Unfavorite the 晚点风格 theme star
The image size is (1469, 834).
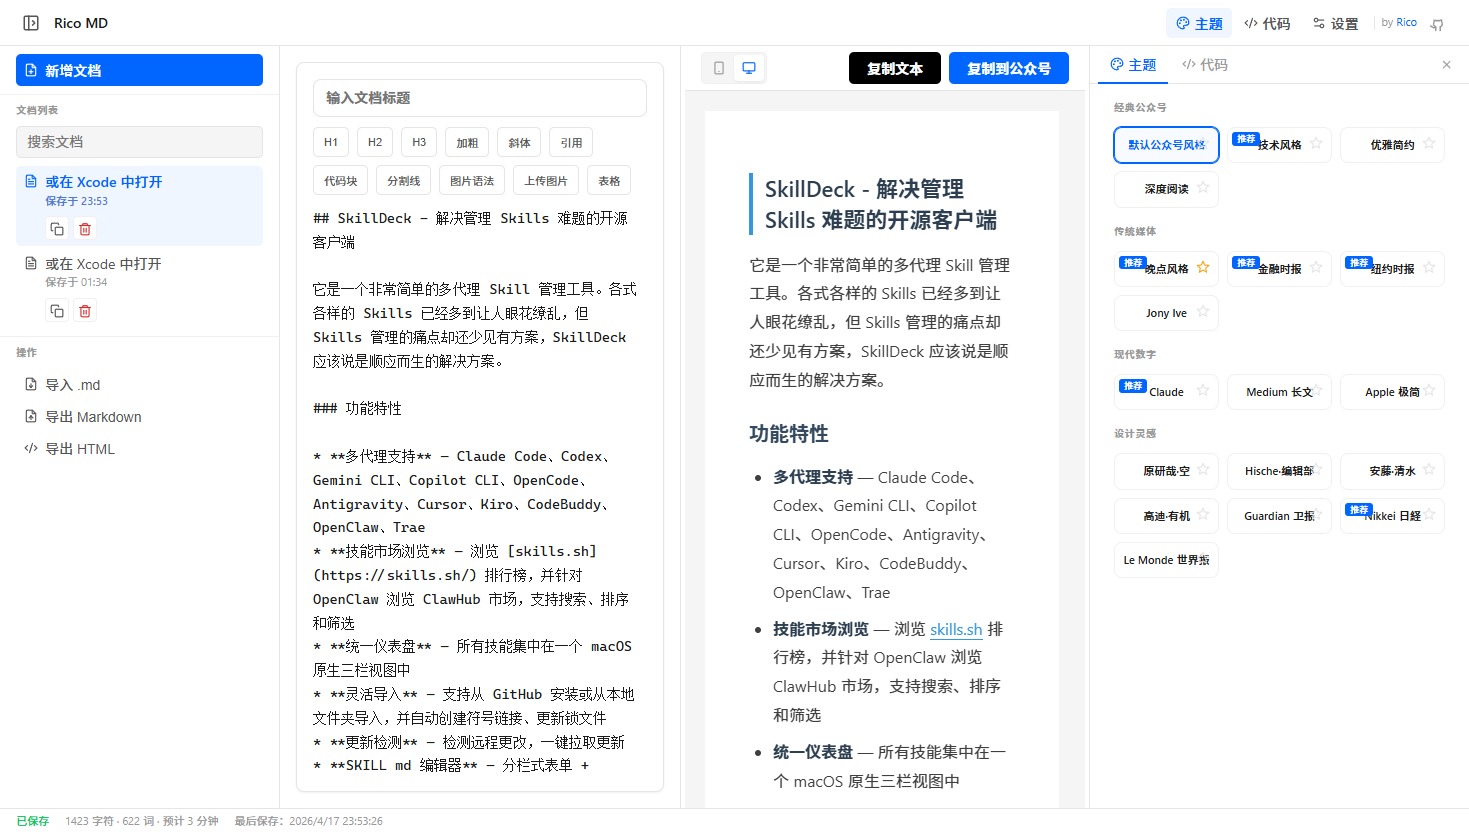[1203, 268]
